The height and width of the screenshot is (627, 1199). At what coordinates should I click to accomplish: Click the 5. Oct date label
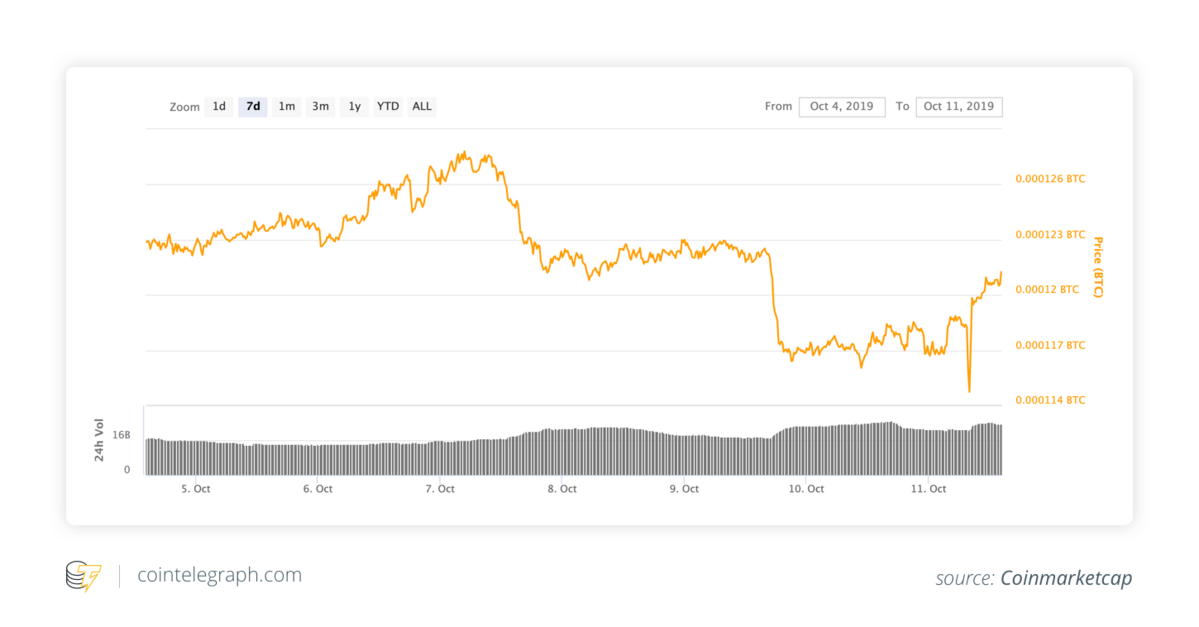pyautogui.click(x=194, y=489)
